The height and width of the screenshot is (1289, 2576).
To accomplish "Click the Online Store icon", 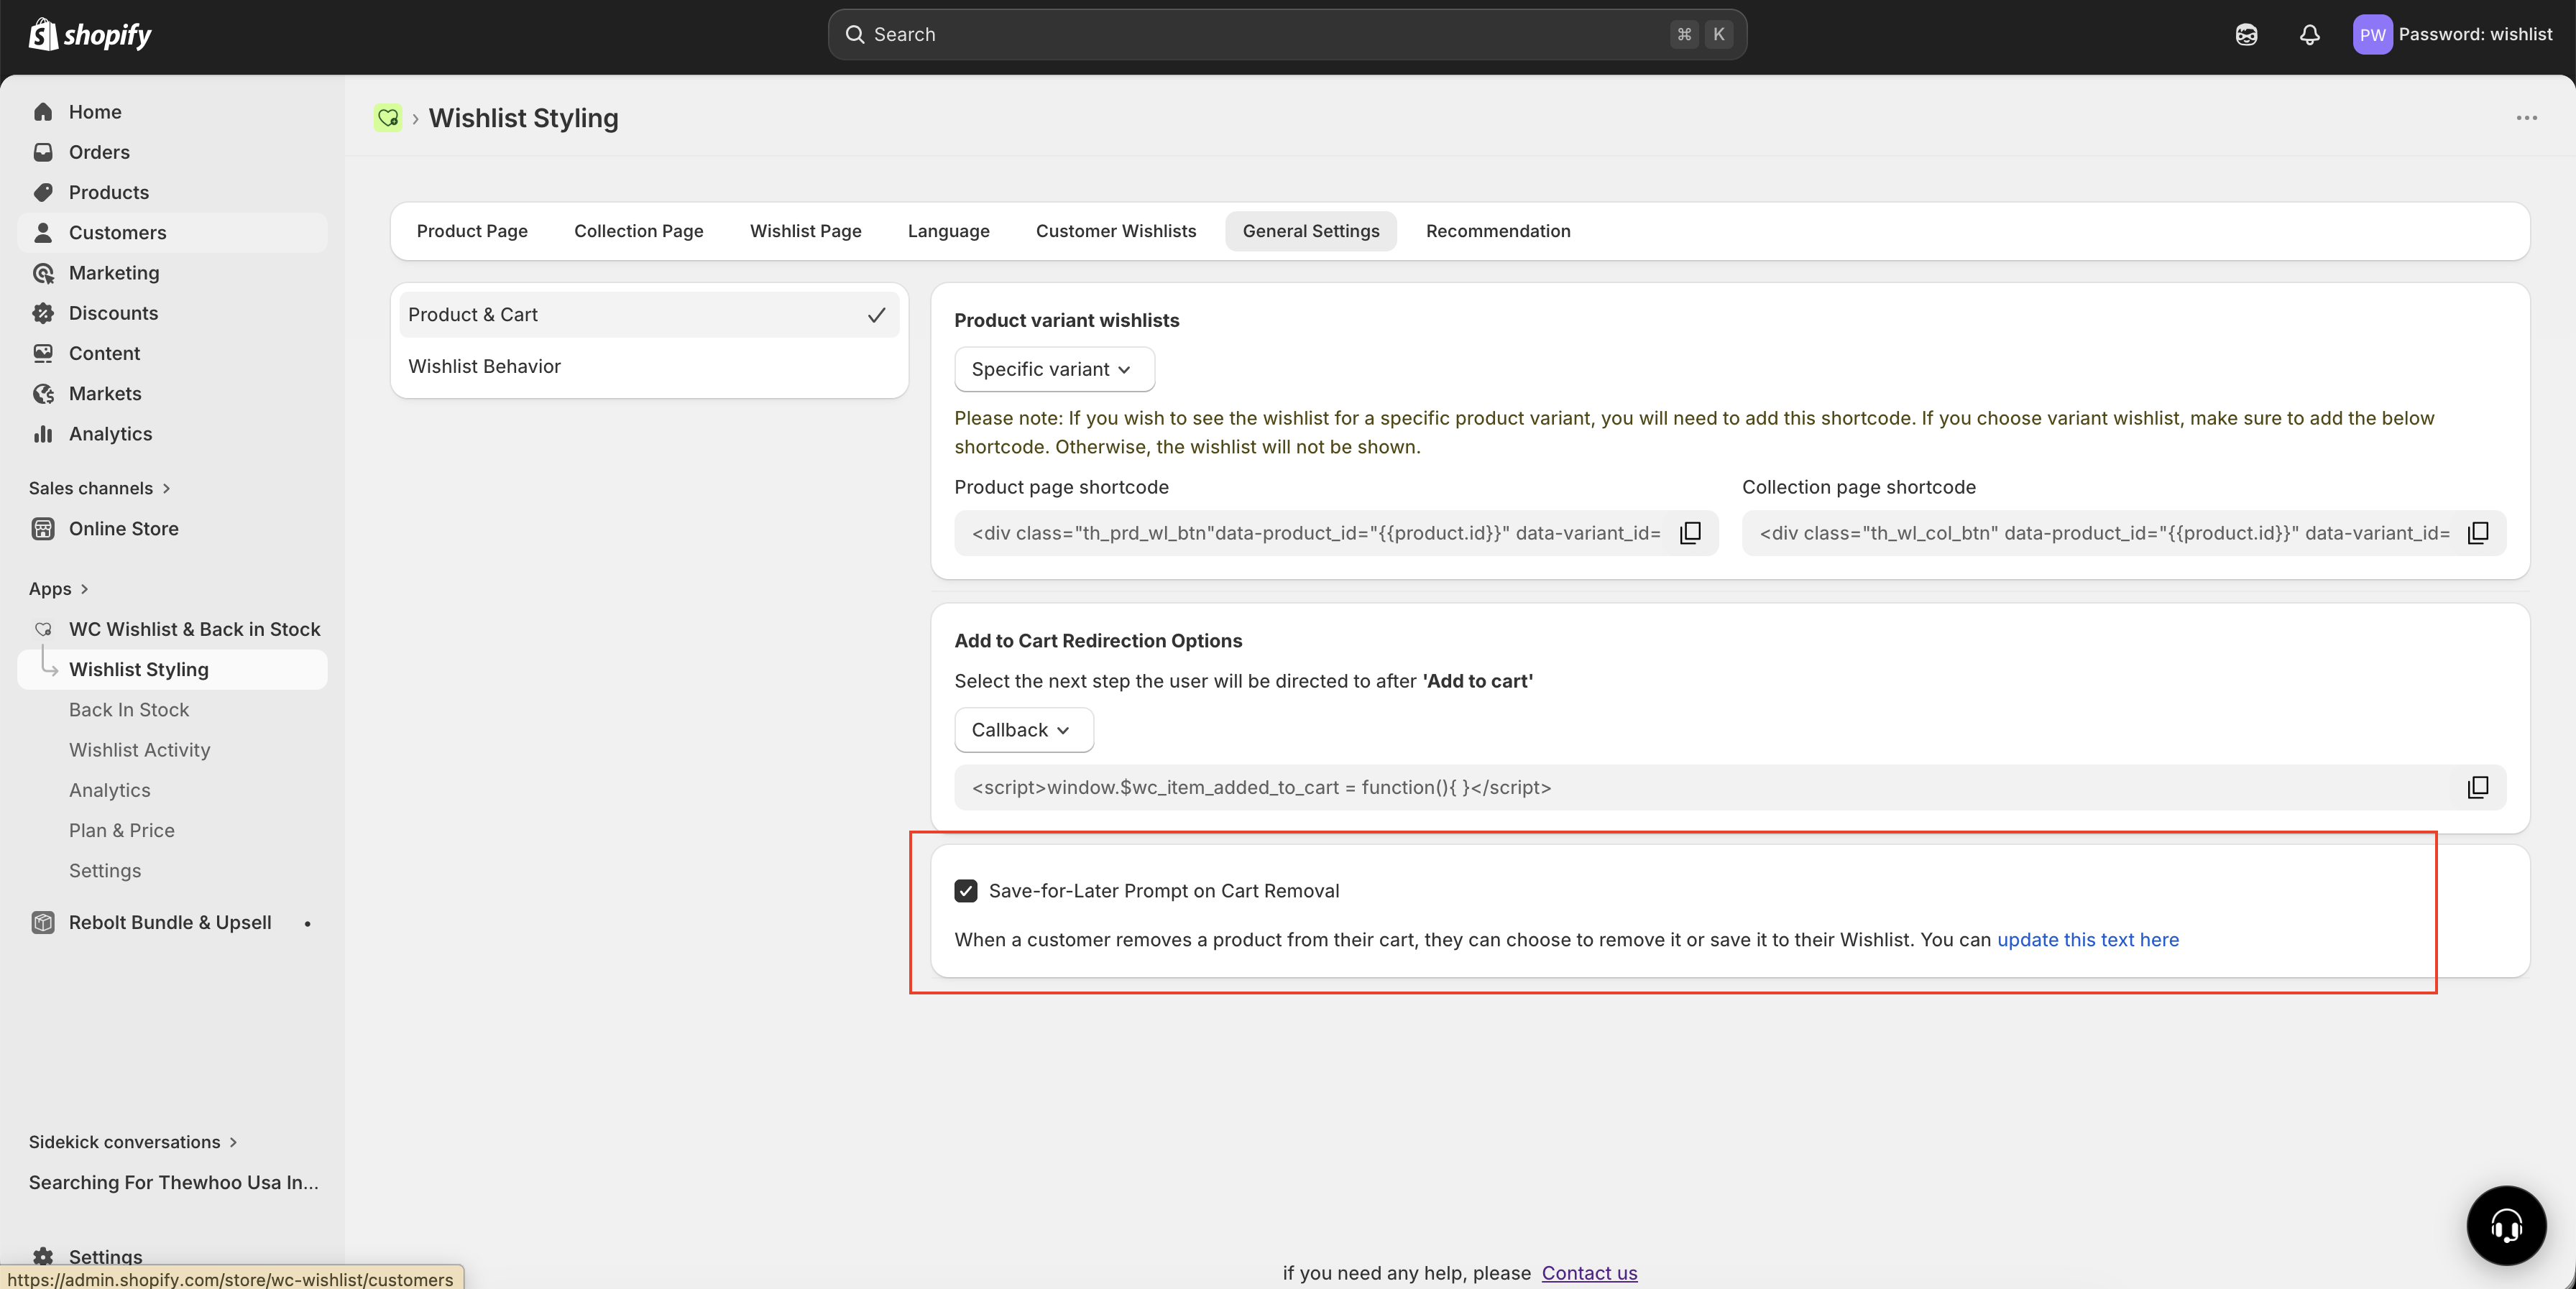I will click(43, 529).
